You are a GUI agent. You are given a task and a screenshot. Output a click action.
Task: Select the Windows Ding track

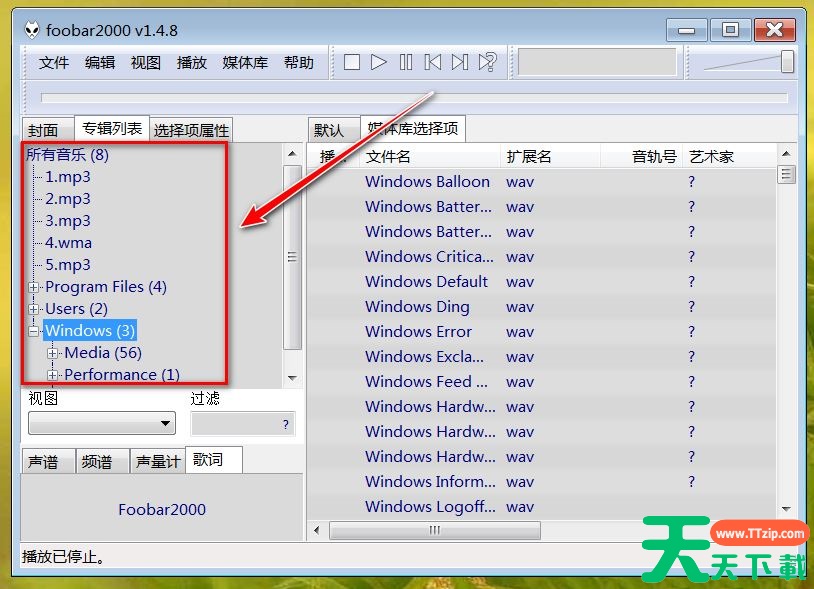(x=417, y=307)
